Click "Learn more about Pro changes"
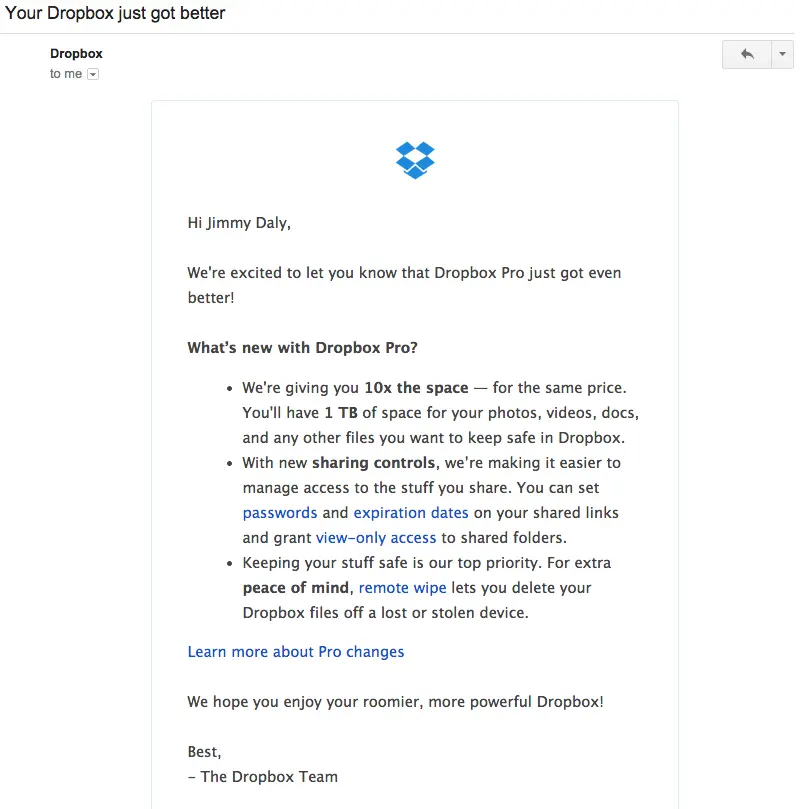 [295, 651]
